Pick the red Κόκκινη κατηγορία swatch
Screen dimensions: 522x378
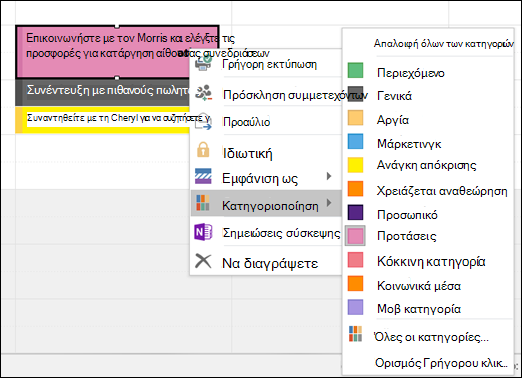point(355,260)
